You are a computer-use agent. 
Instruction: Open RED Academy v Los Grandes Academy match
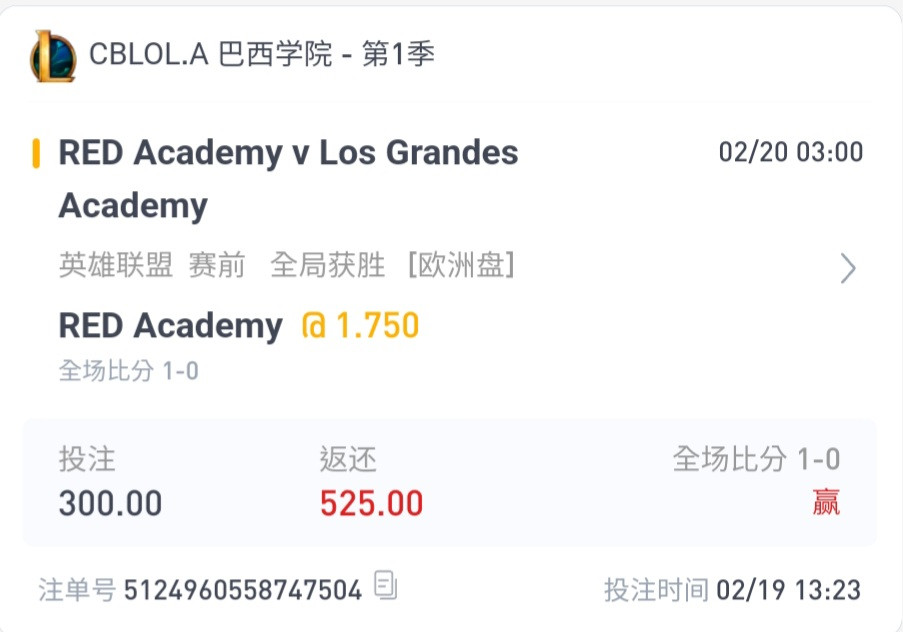[x=289, y=179]
